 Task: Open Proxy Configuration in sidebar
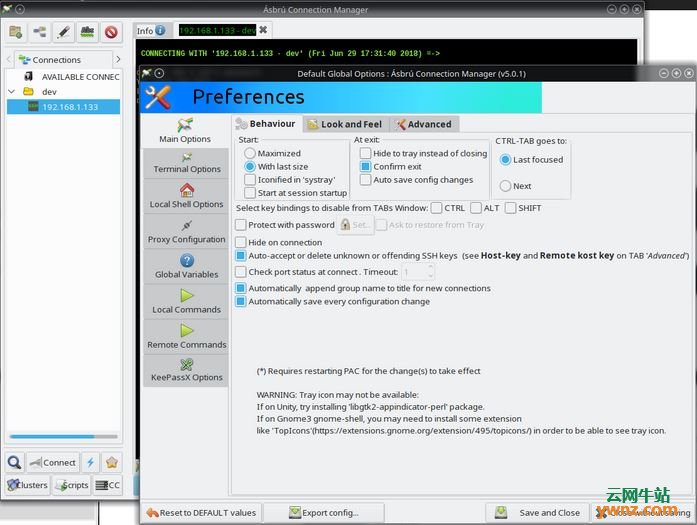pyautogui.click(x=186, y=231)
